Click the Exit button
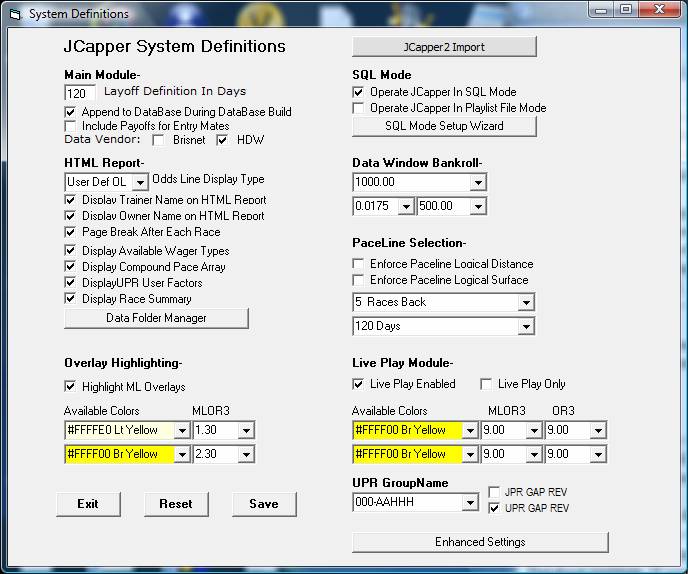Image resolution: width=688 pixels, height=574 pixels. [x=88, y=504]
